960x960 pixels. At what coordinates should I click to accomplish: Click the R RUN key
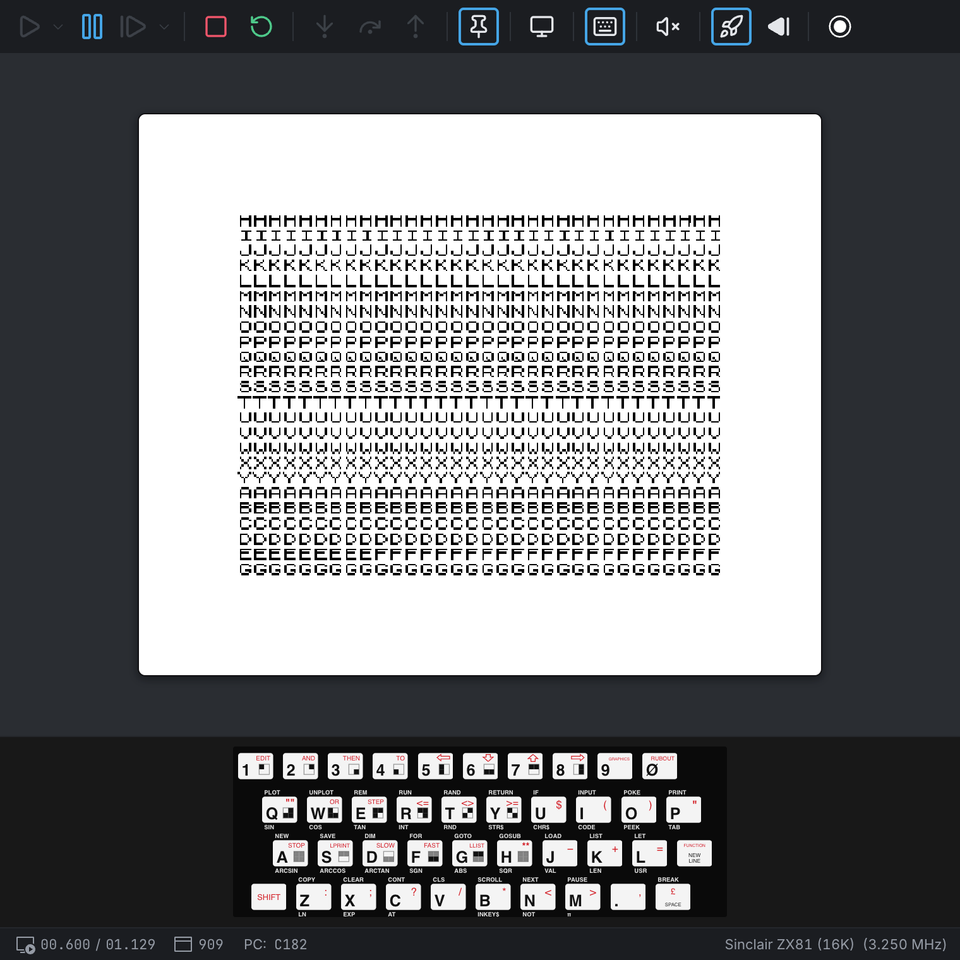414,810
